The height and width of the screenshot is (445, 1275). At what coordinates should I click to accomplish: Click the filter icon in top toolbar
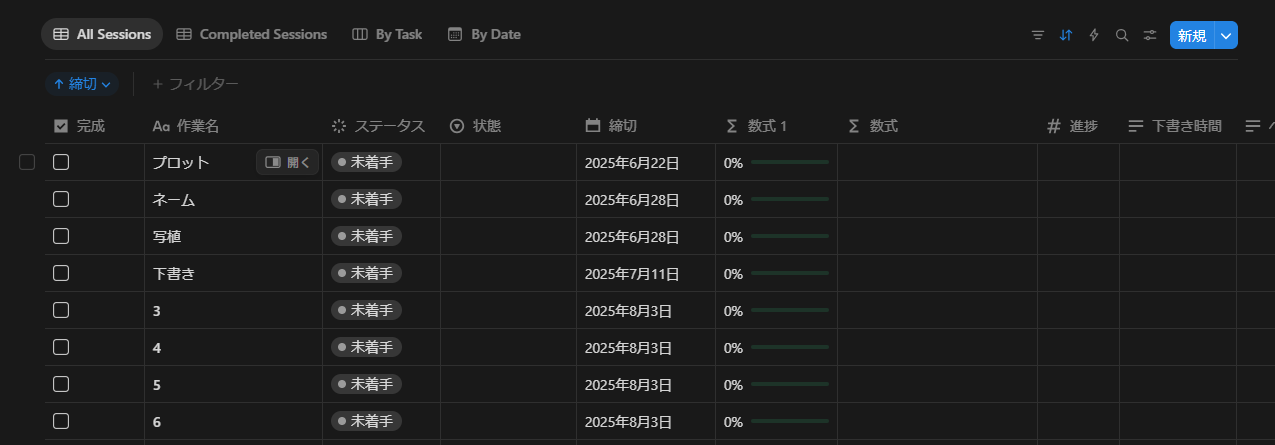[1038, 35]
